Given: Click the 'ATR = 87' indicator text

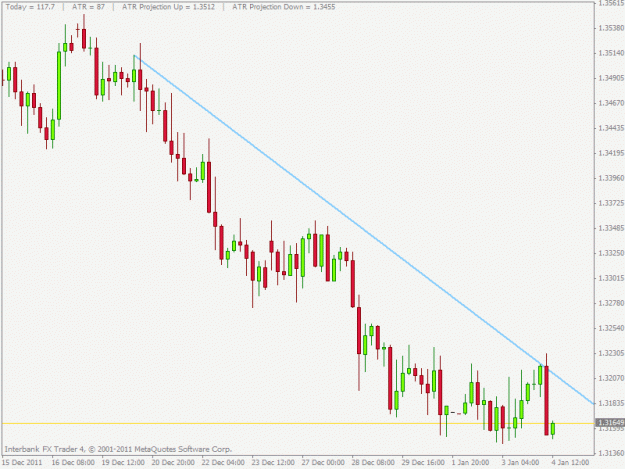Looking at the screenshot, I should tap(88, 7).
